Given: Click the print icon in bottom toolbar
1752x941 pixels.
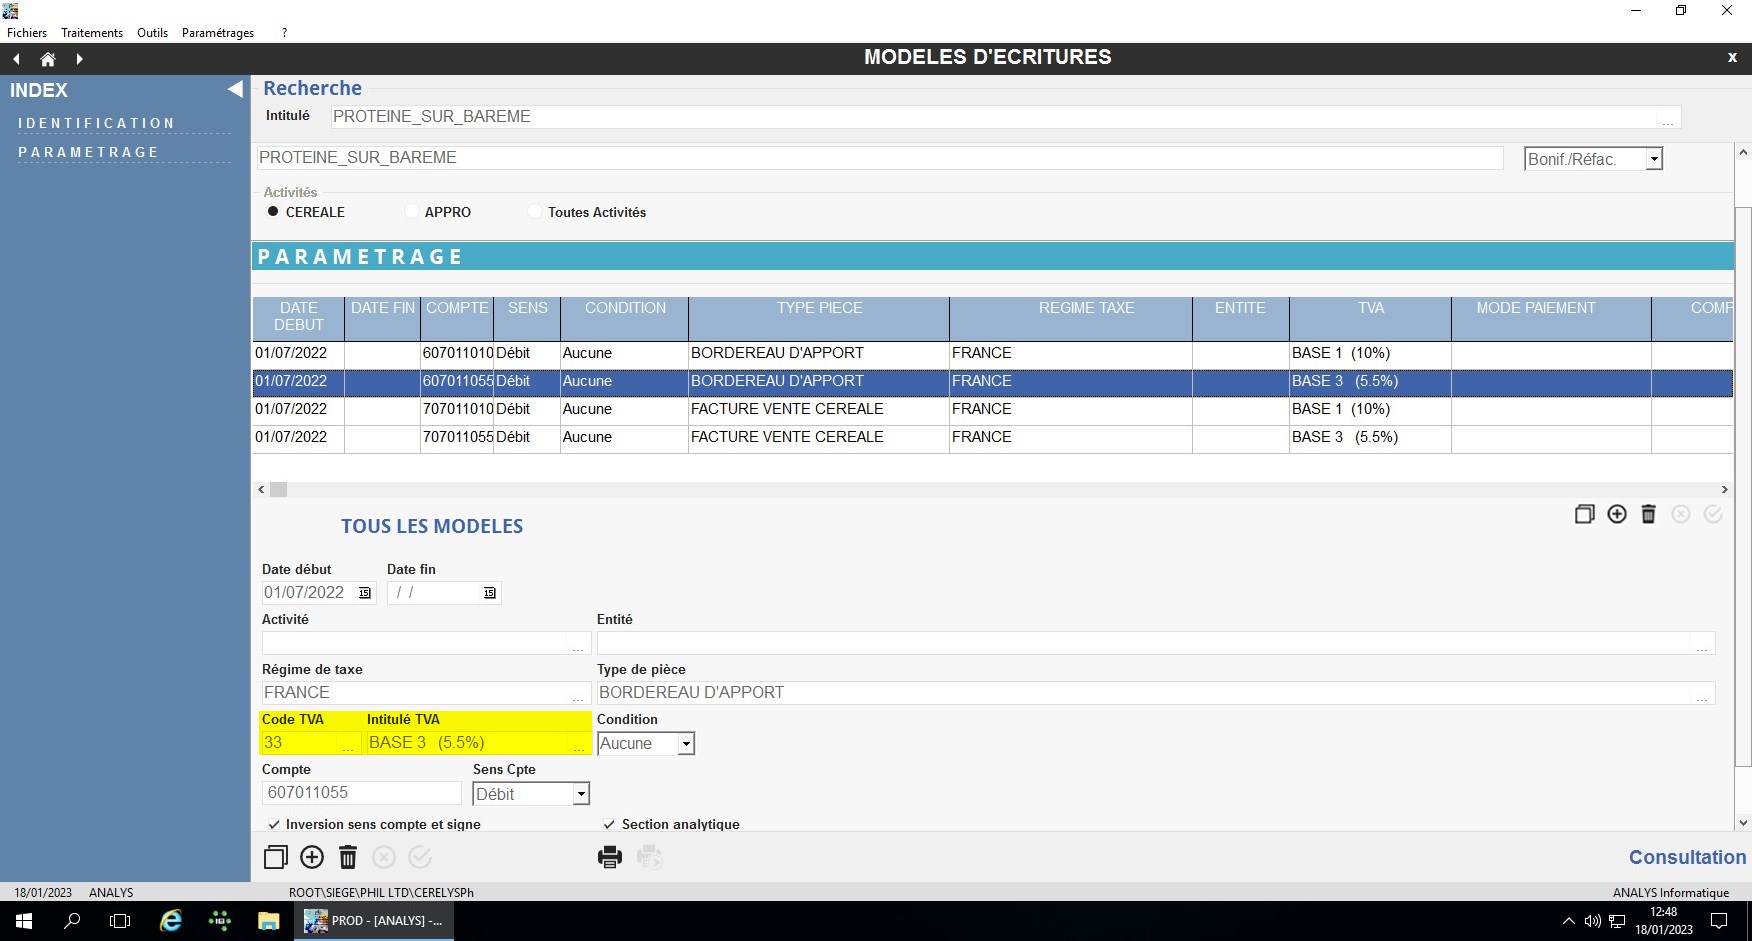Looking at the screenshot, I should point(609,857).
